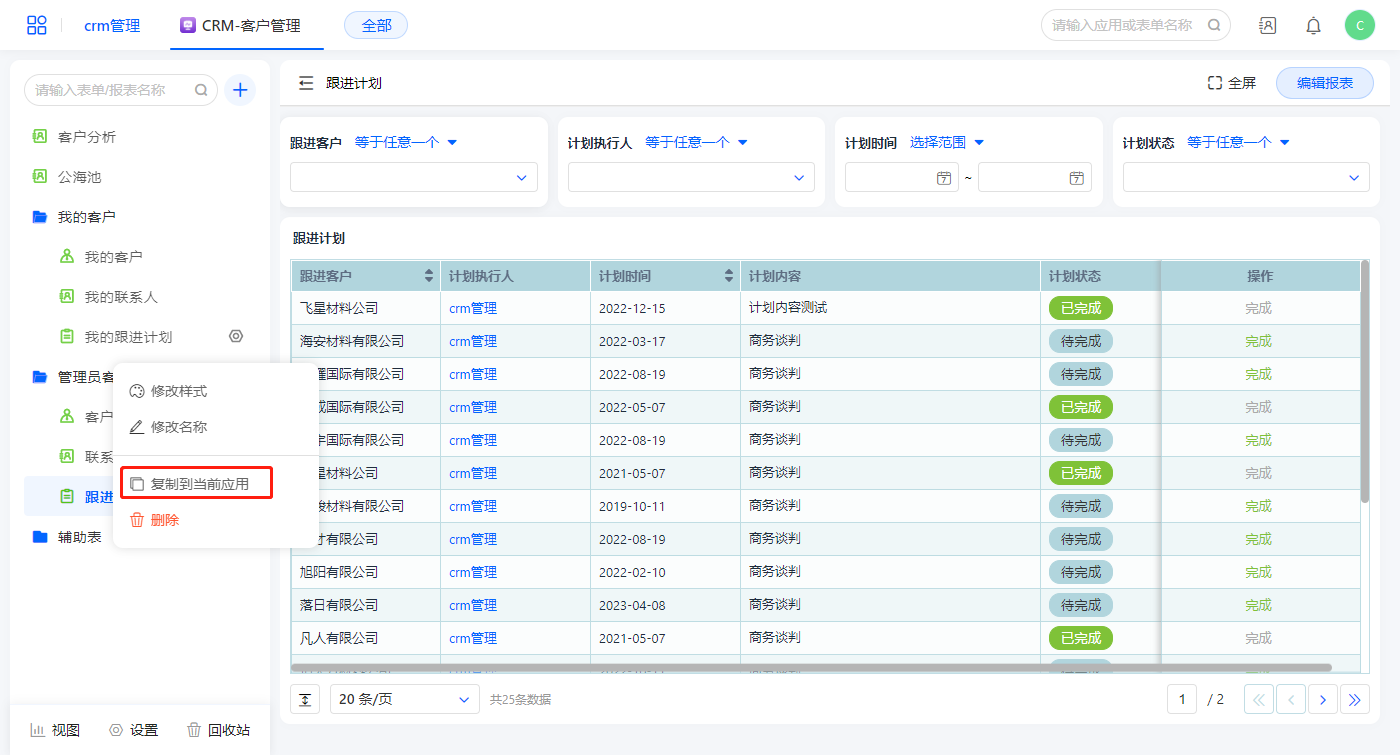Viewport: 1400px width, 755px height.
Task: Open the contacts book icon in header
Action: click(x=1267, y=26)
